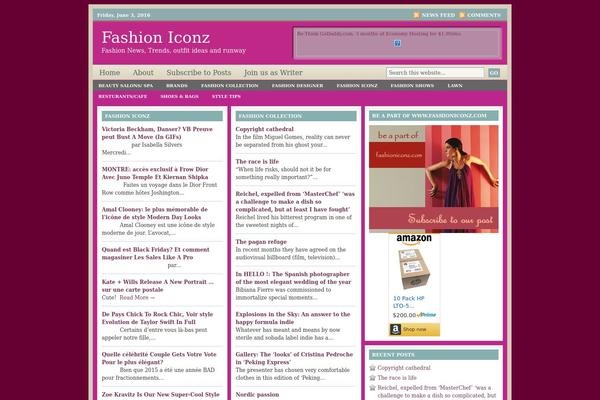Open In HELLO !: Spanish photographer article

tap(293, 278)
